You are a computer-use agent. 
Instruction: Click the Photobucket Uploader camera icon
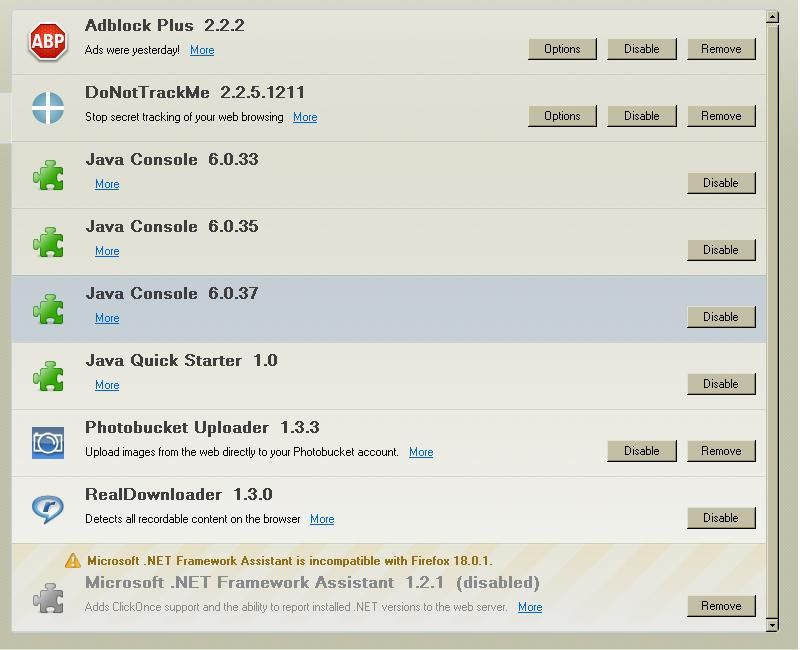47,443
